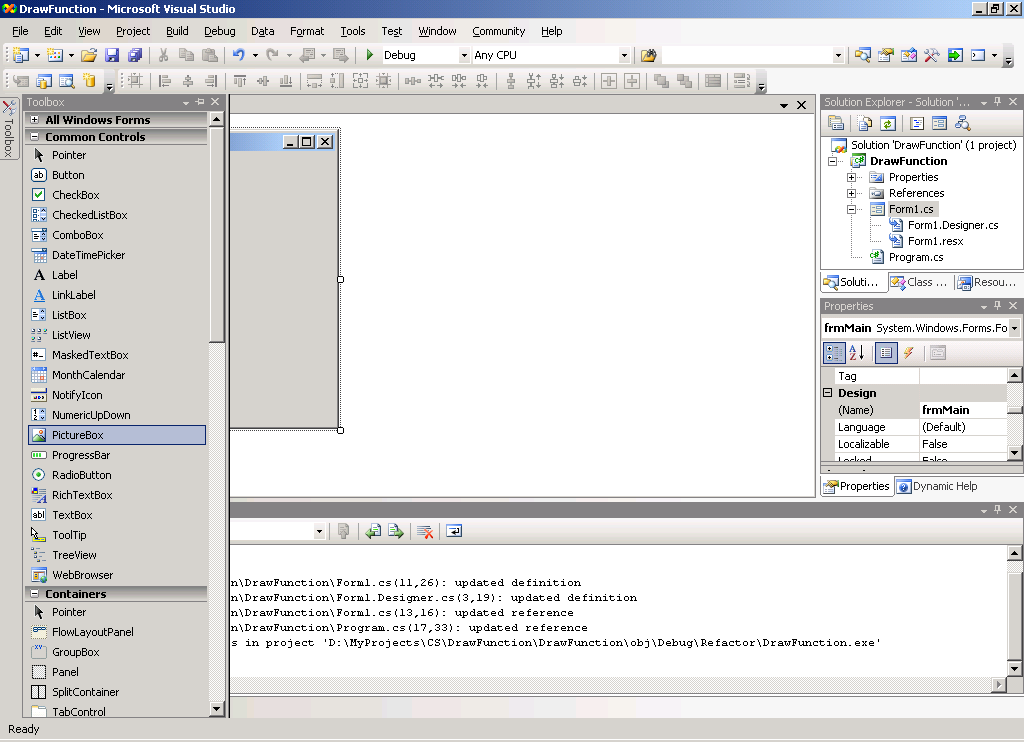Click the Align Tops layout icon
The height and width of the screenshot is (742, 1024).
click(x=240, y=81)
